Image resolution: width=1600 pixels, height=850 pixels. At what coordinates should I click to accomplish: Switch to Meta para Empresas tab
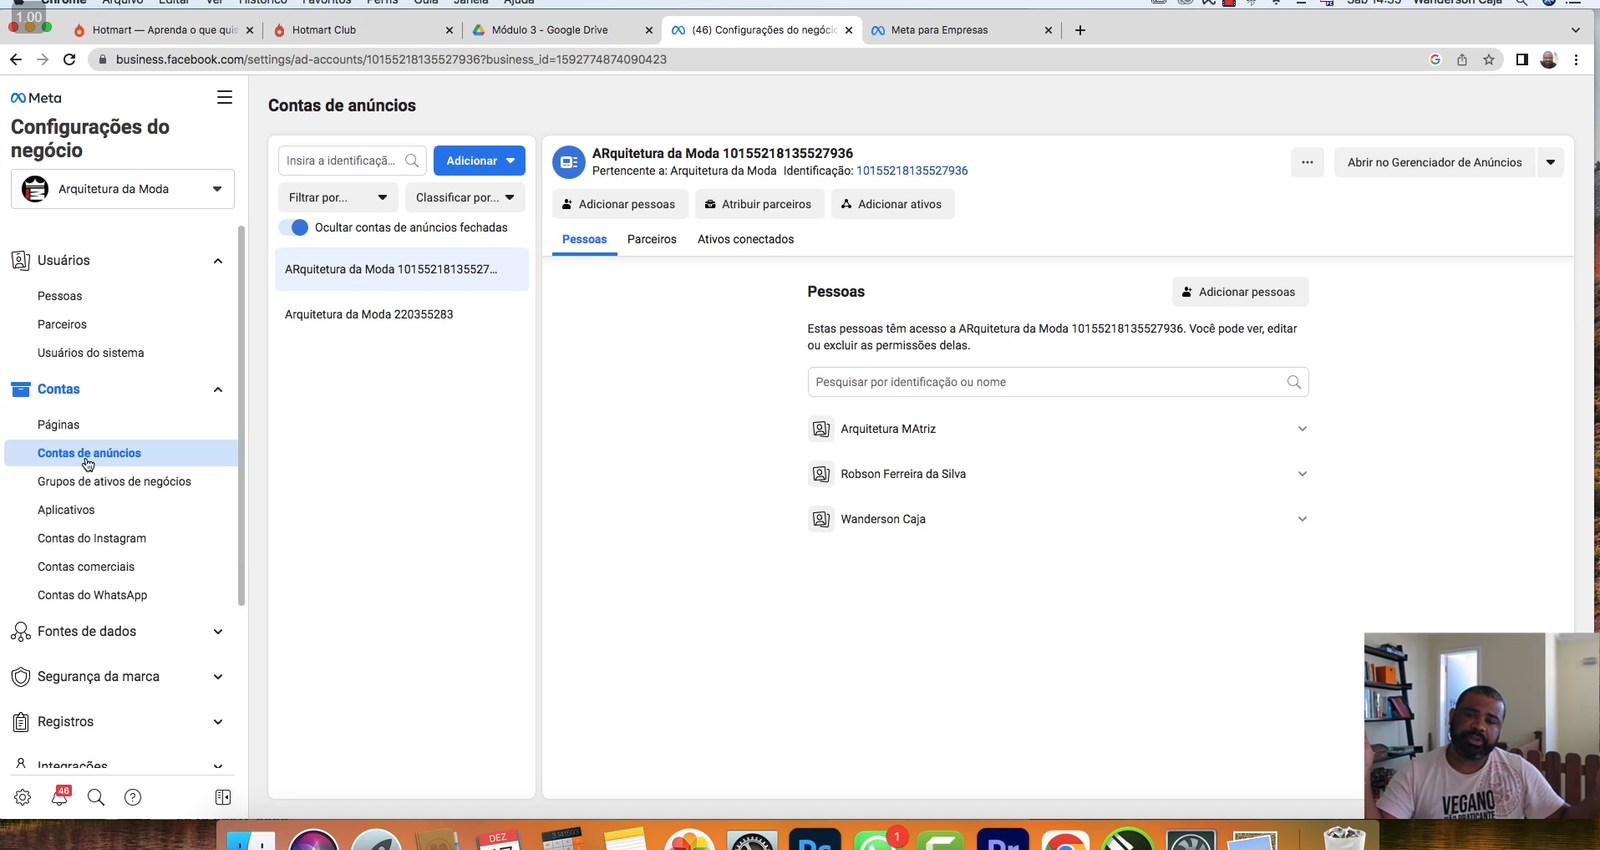960,30
